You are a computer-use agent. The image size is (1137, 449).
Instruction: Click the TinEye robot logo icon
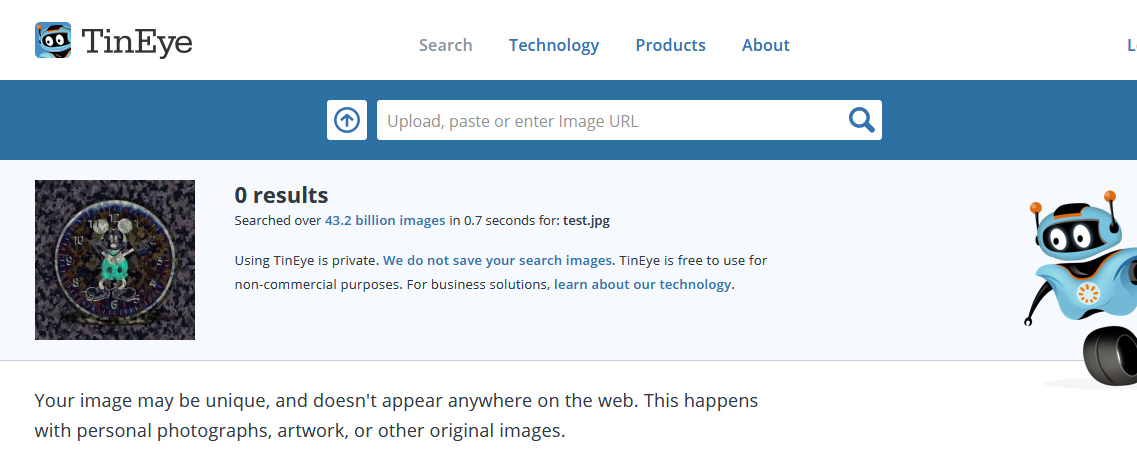53,40
